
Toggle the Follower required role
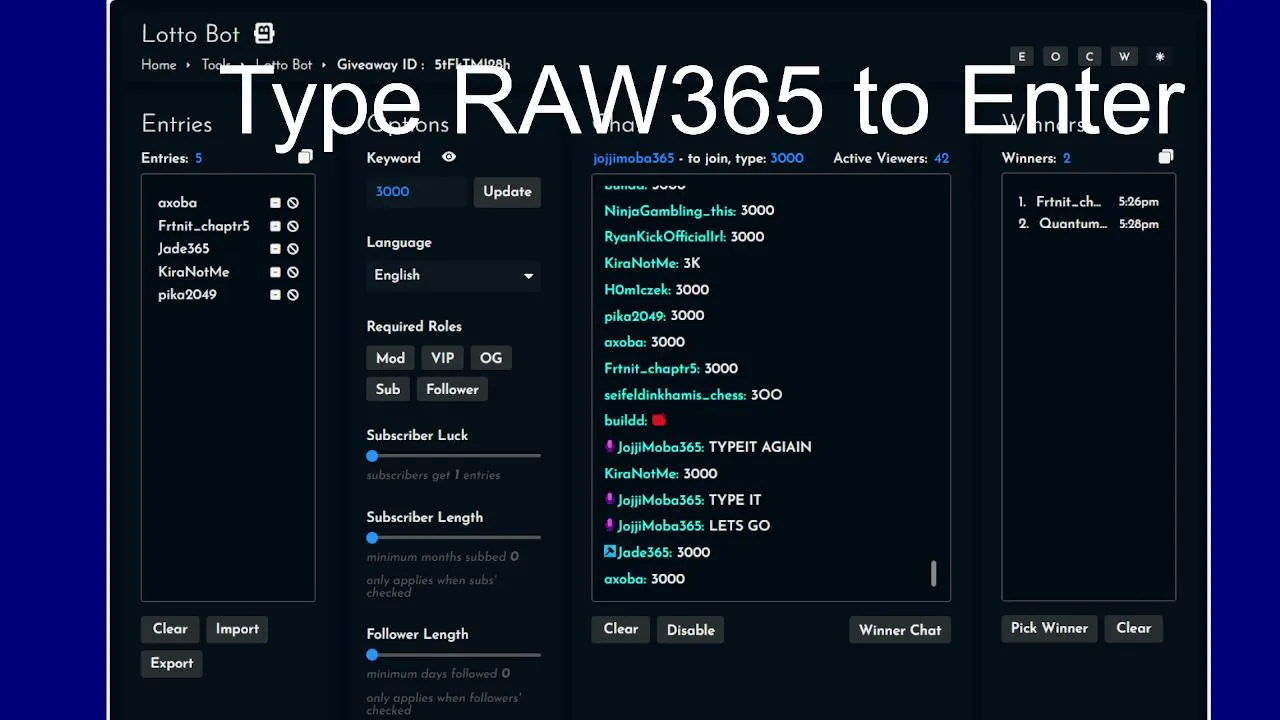coord(452,389)
